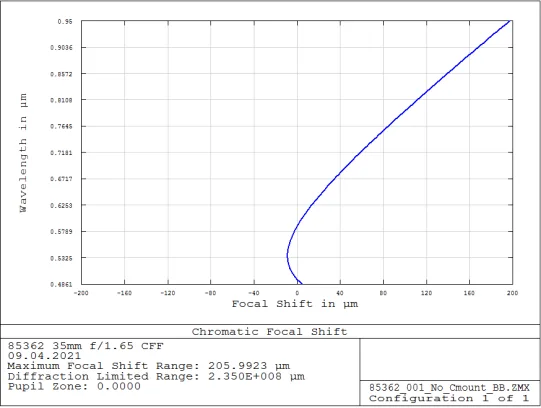Click y-axis tick label '0.9036'
541x408 pixels.
(61, 48)
